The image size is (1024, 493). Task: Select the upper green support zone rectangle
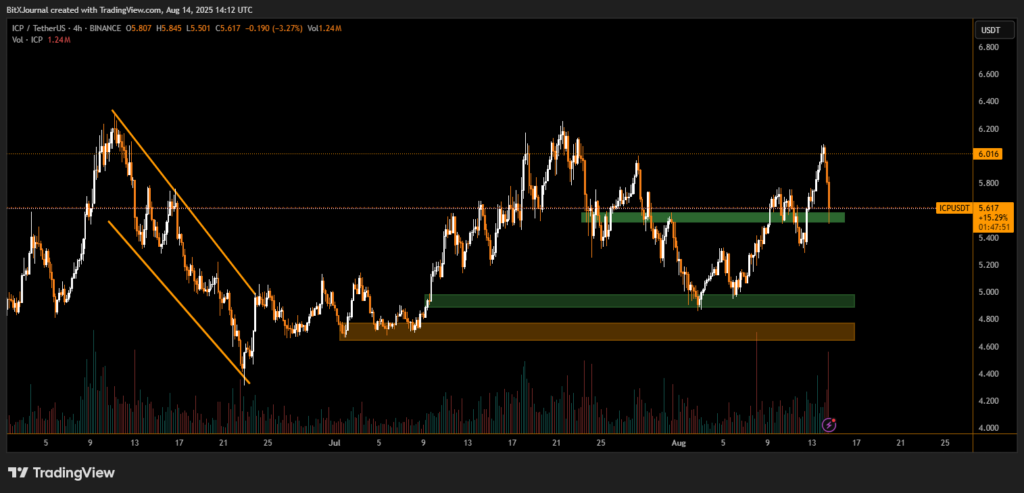712,217
